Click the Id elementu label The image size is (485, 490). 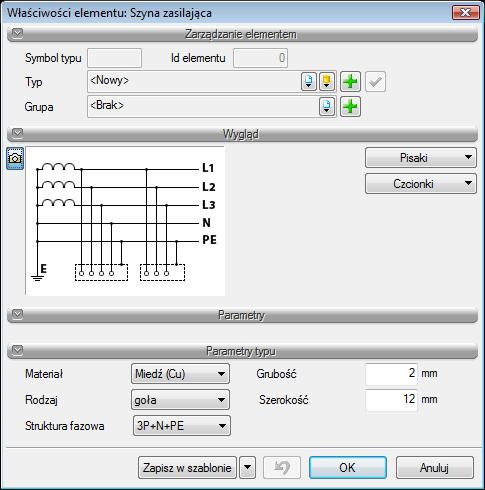[198, 58]
